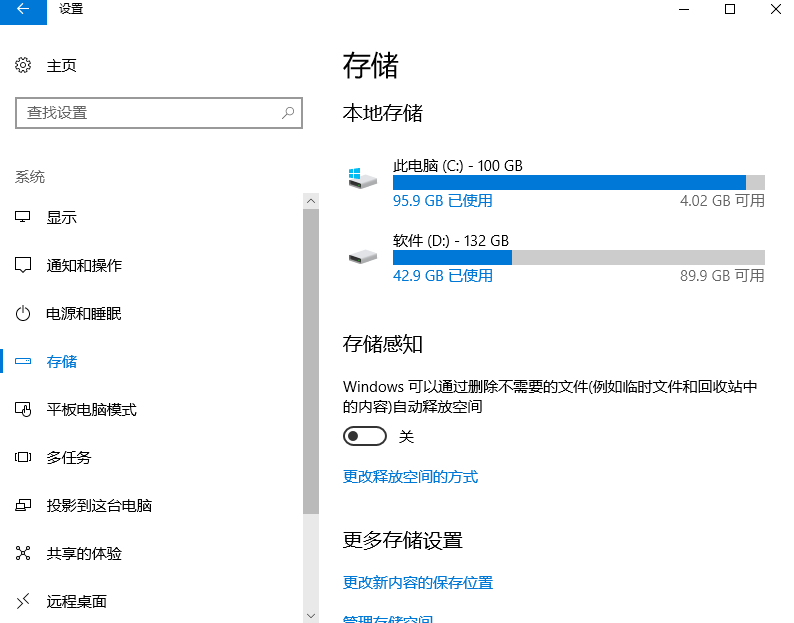The height and width of the screenshot is (623, 794).
Task: Select 投影到这台电脑 in sidebar
Action: click(99, 505)
